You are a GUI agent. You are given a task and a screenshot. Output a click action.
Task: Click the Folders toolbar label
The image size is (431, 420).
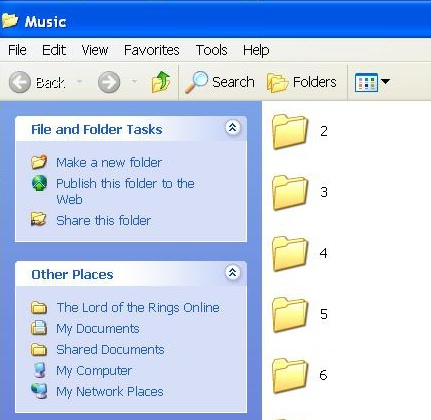click(x=314, y=82)
